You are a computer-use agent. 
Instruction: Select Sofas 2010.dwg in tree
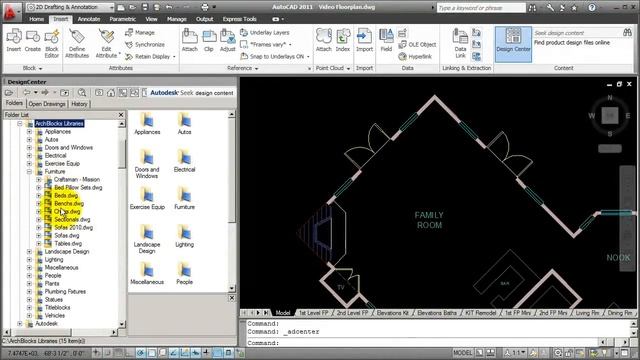73,227
